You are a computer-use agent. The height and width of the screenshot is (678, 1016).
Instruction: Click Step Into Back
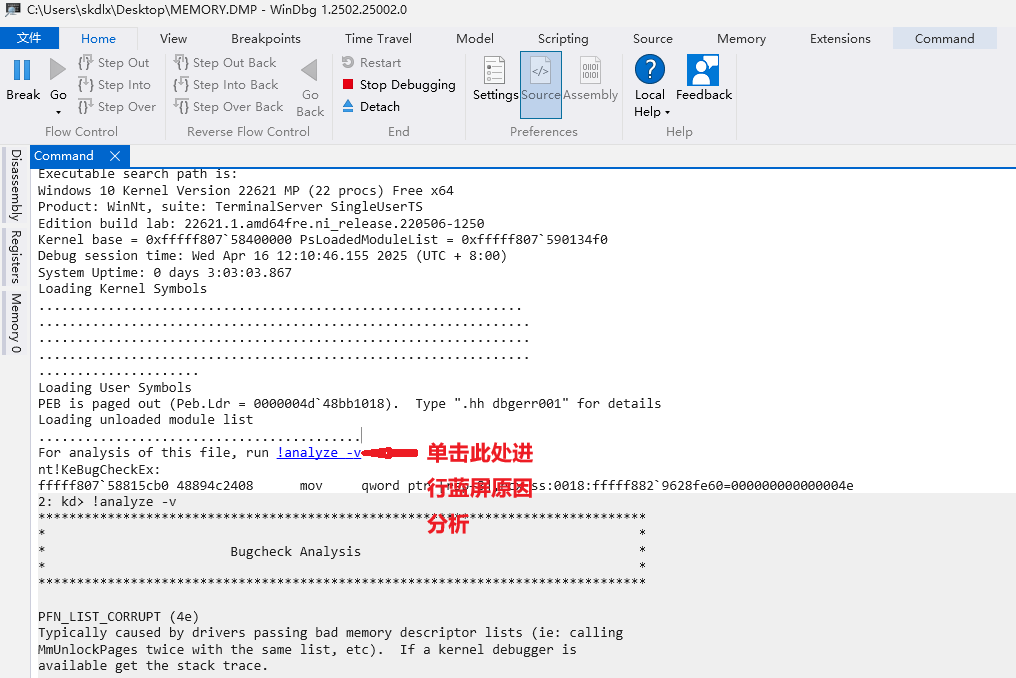point(226,84)
